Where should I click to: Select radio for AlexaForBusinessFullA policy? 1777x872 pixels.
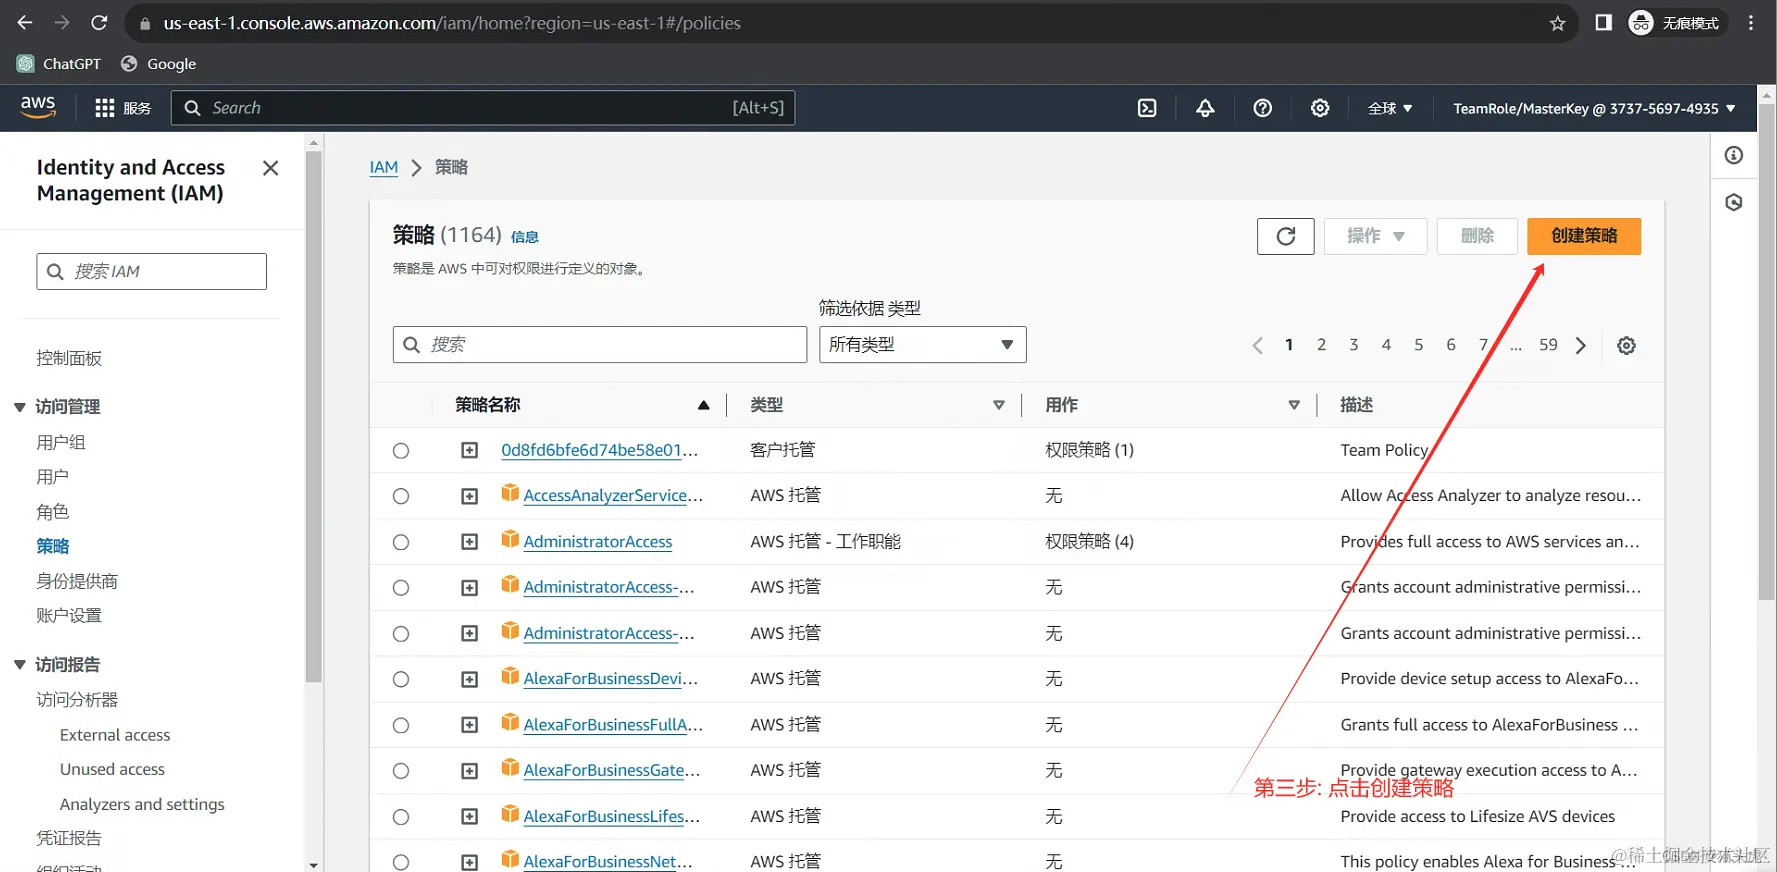click(401, 725)
